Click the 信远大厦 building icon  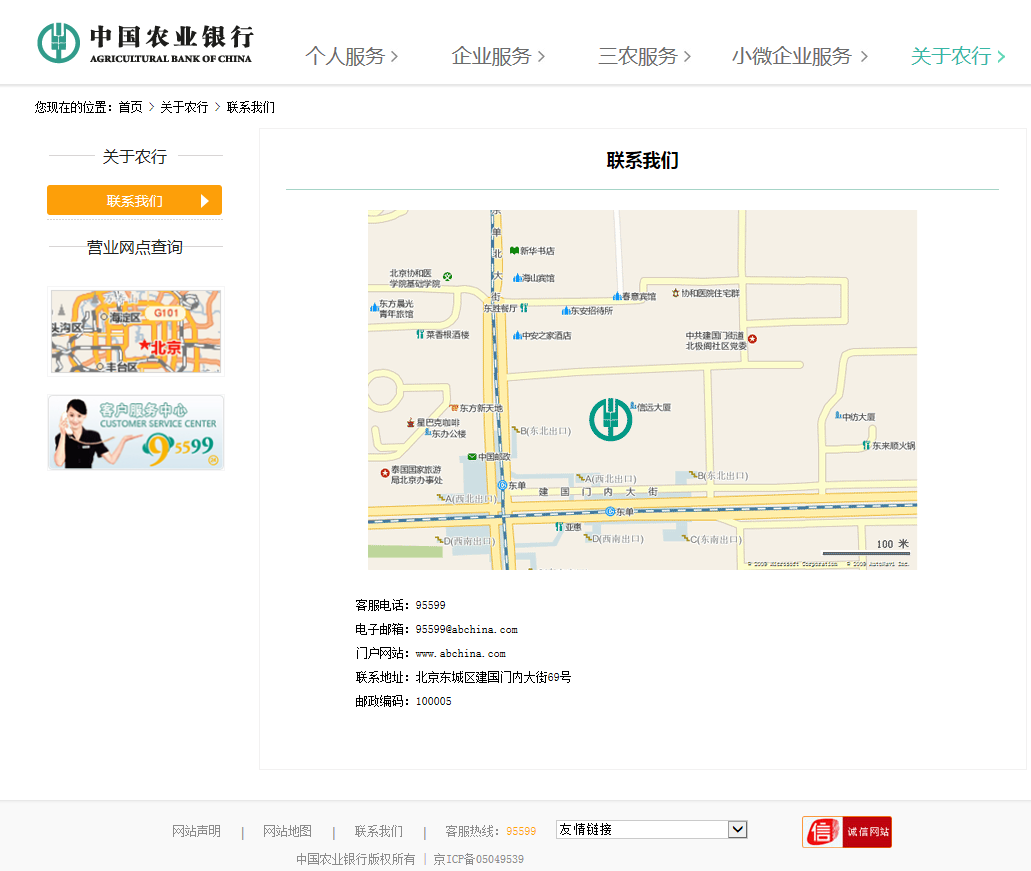(x=633, y=406)
